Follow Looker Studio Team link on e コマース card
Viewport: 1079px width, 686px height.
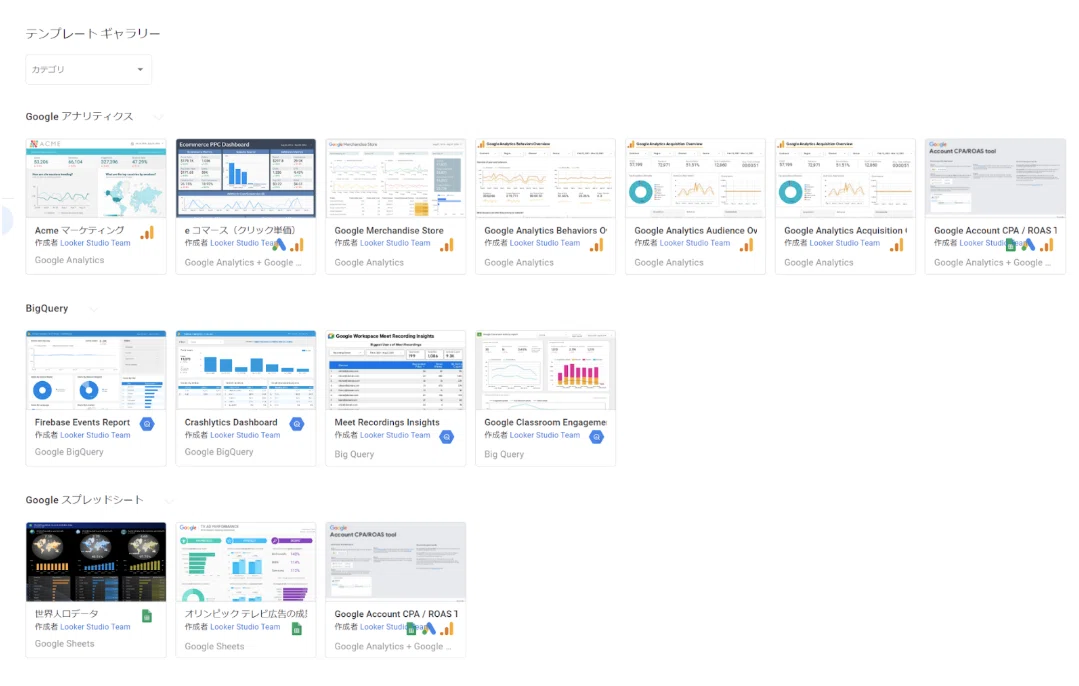click(242, 243)
